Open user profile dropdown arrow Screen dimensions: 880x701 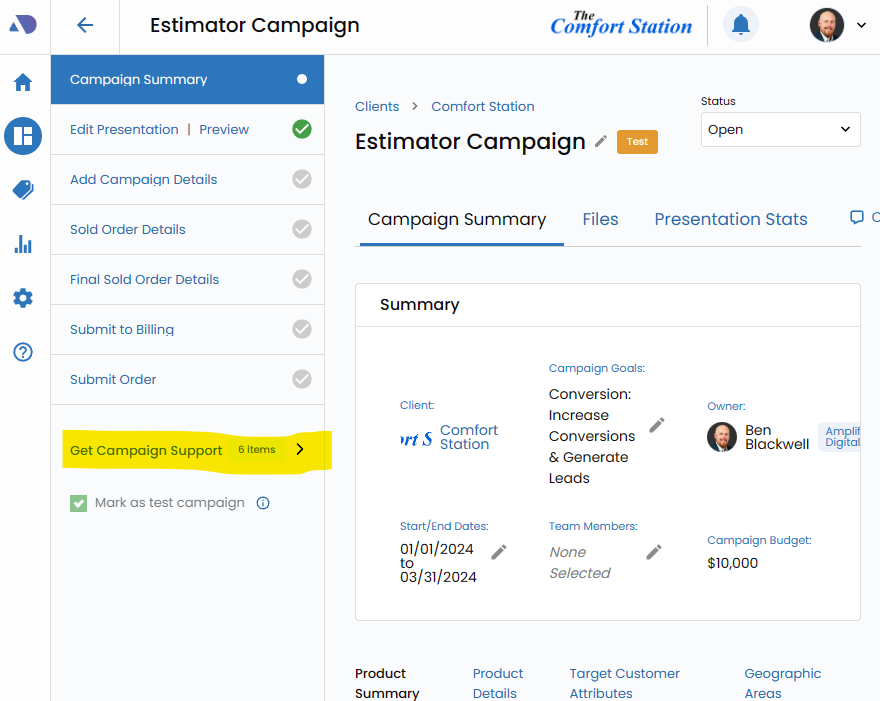point(861,25)
